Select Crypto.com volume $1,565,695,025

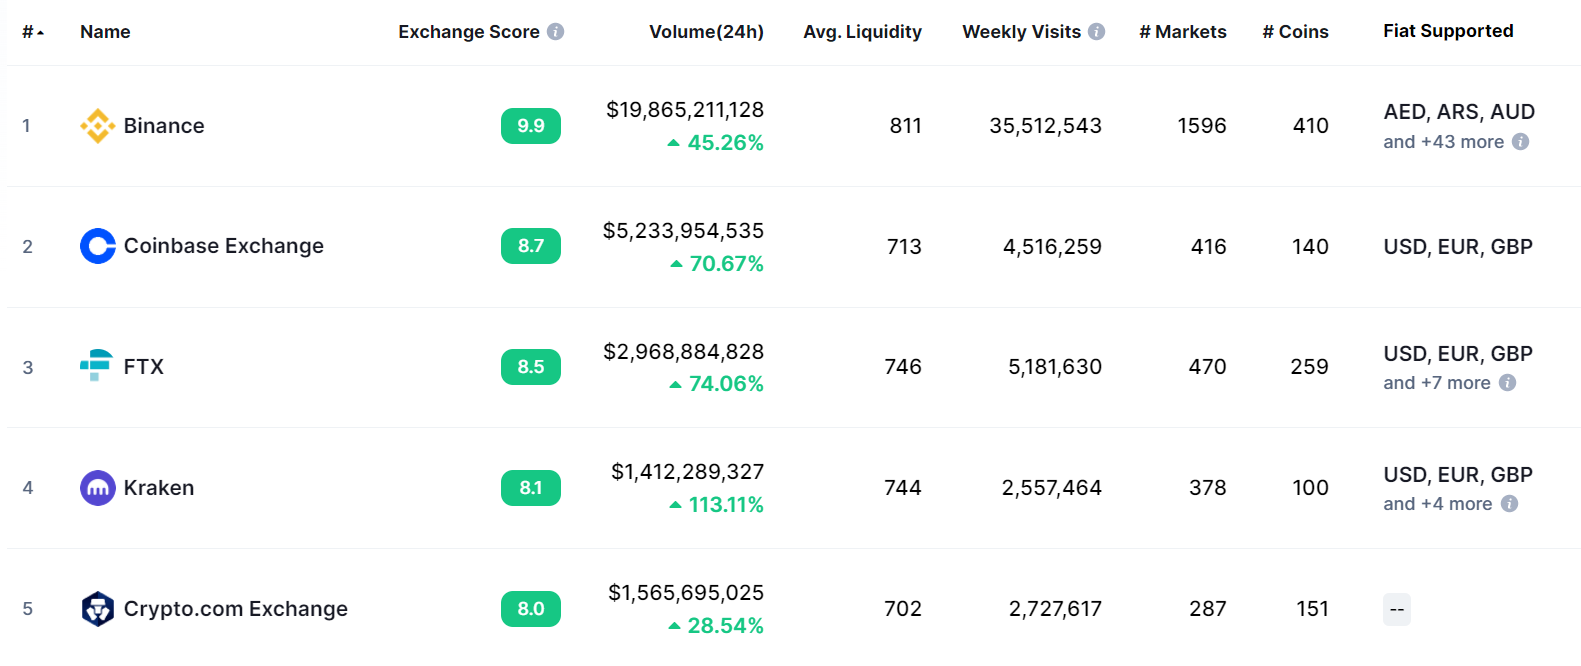[x=686, y=593]
